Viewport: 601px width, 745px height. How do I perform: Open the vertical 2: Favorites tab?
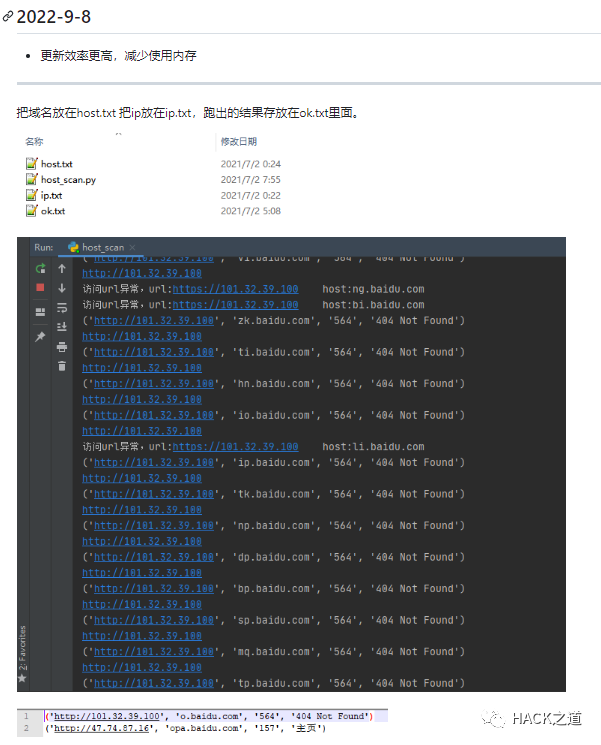(x=22, y=648)
